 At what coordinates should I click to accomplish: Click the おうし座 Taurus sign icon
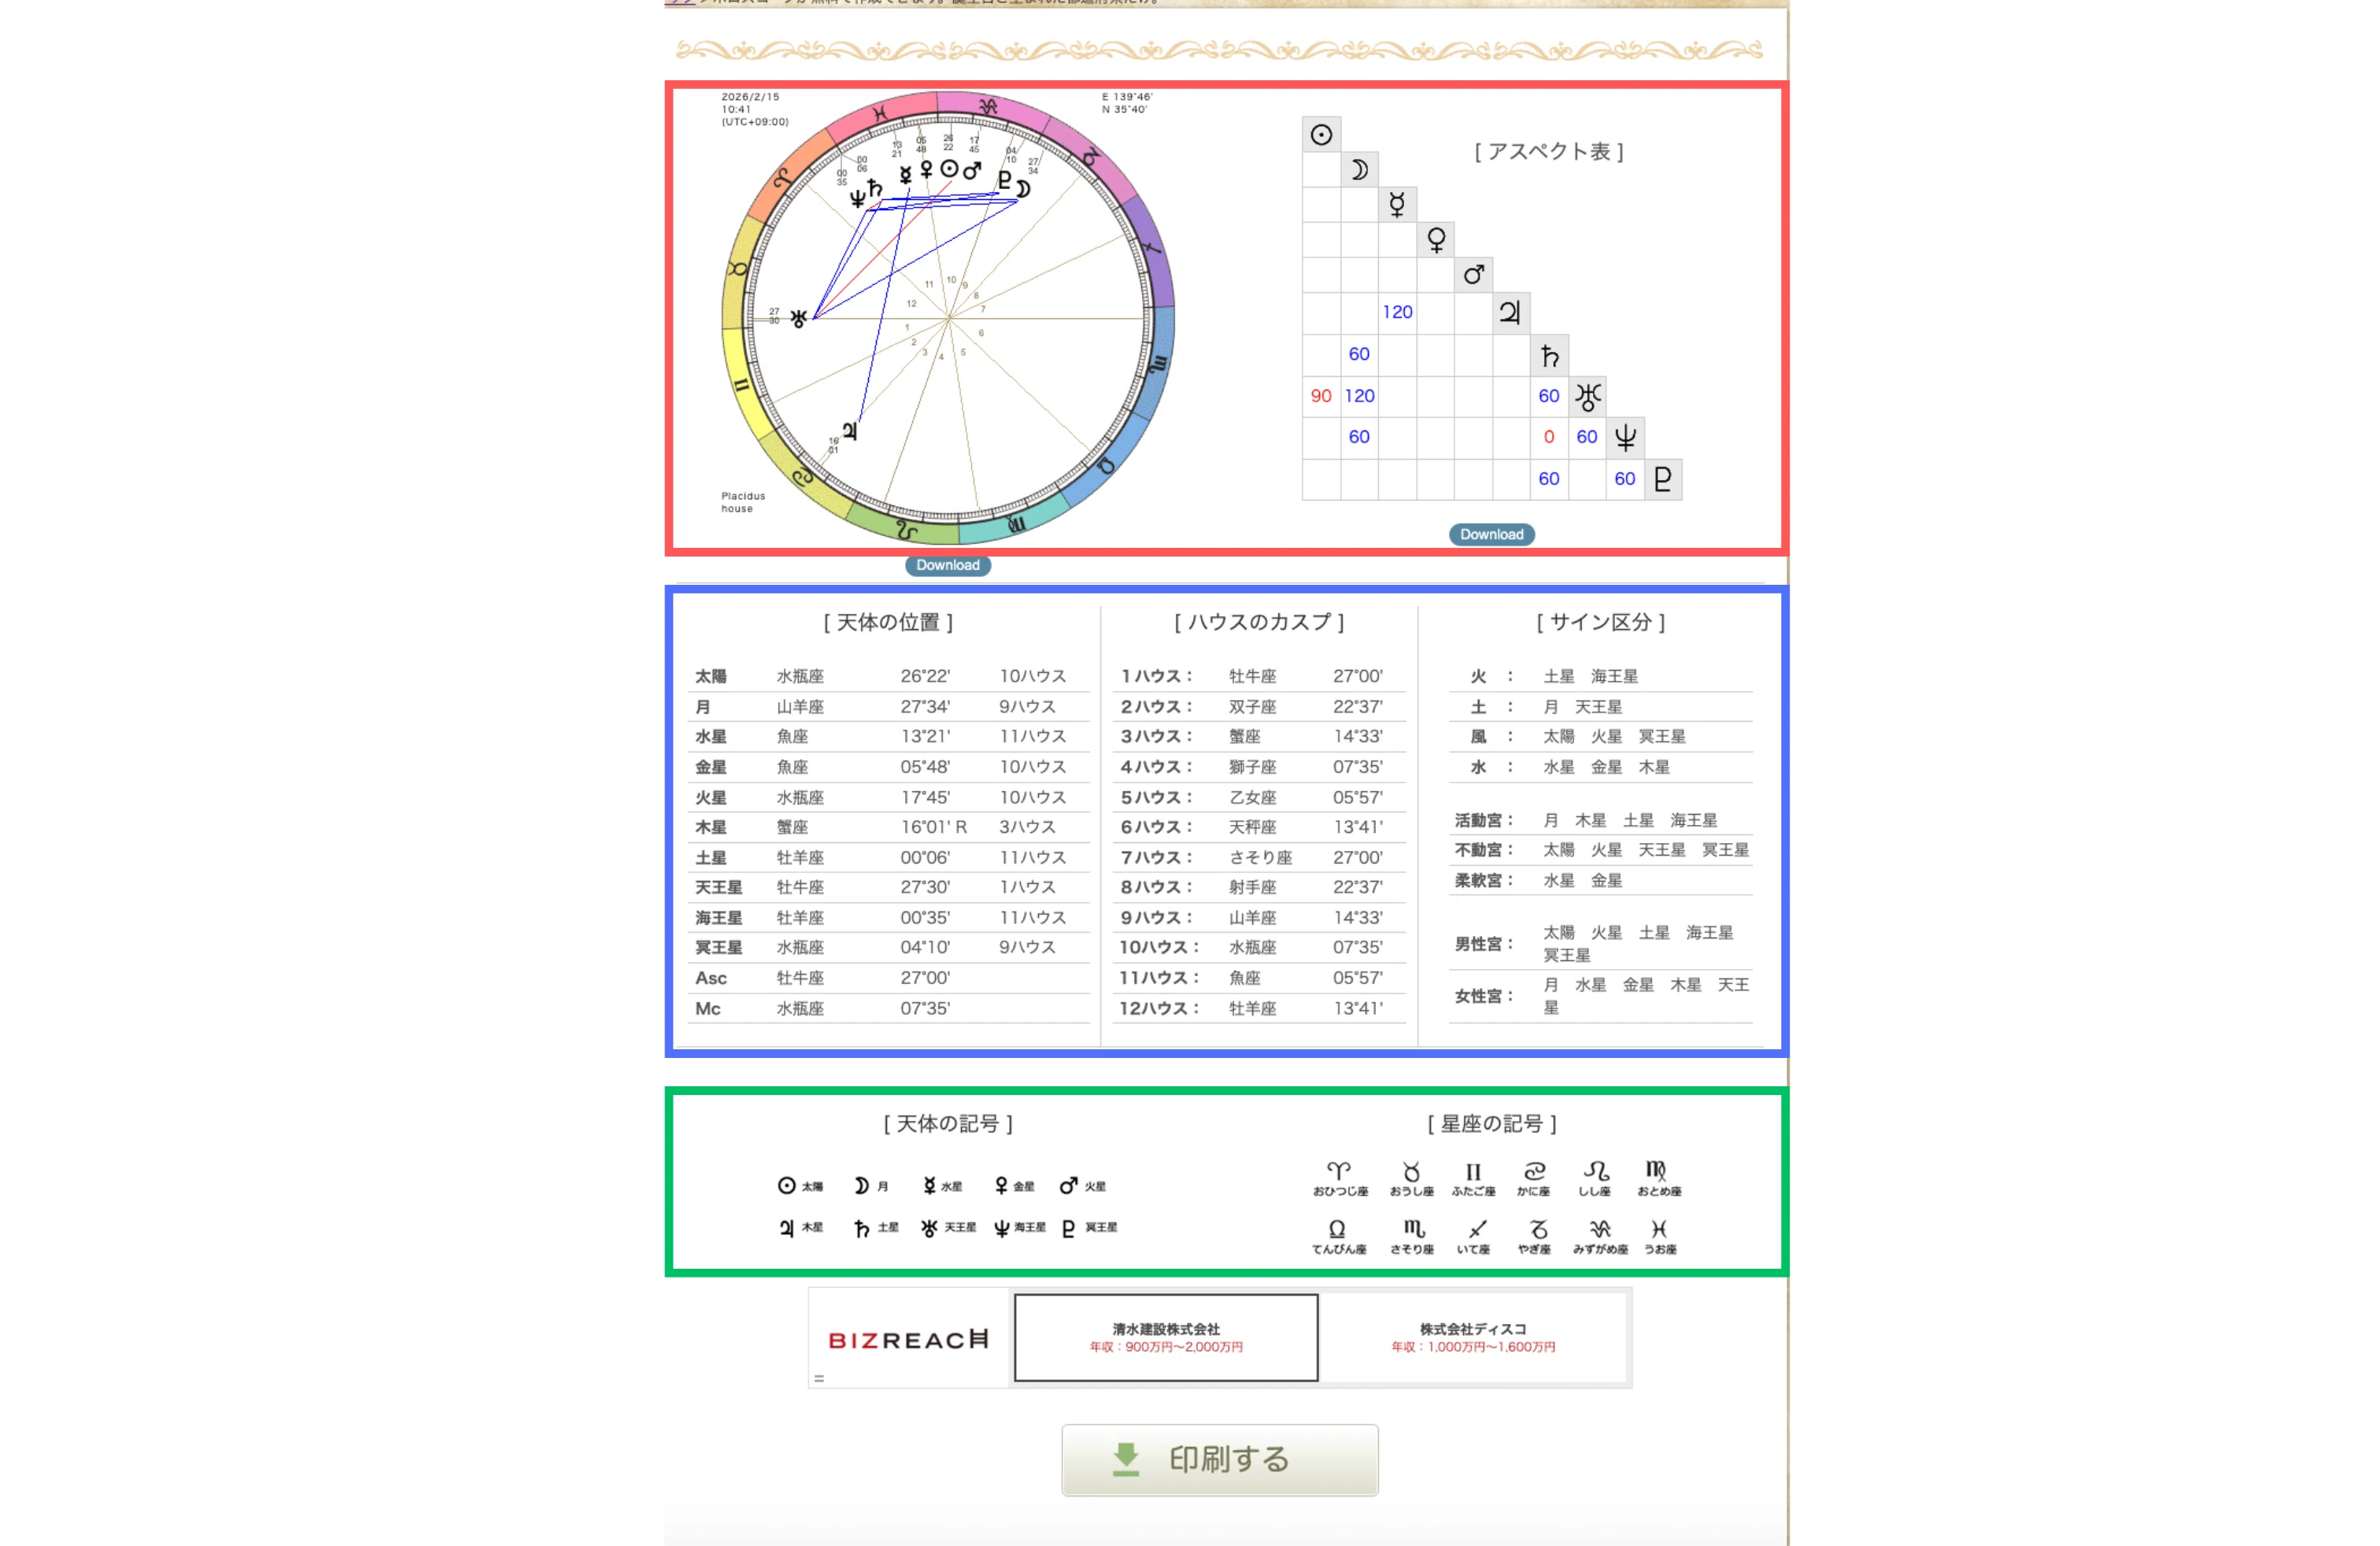[x=1411, y=1171]
